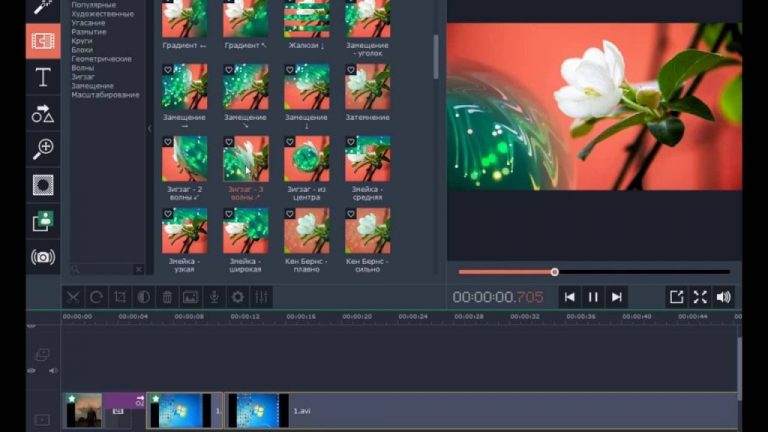The height and width of the screenshot is (432, 768).
Task: Jump to previous frame button
Action: (570, 297)
